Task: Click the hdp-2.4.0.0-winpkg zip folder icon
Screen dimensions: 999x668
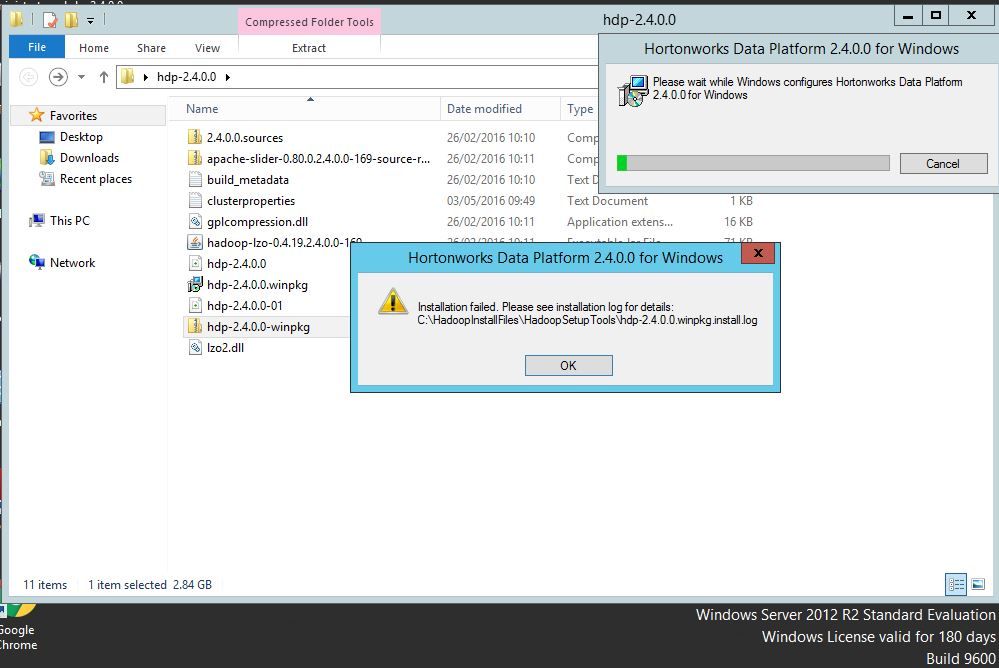Action: tap(195, 326)
